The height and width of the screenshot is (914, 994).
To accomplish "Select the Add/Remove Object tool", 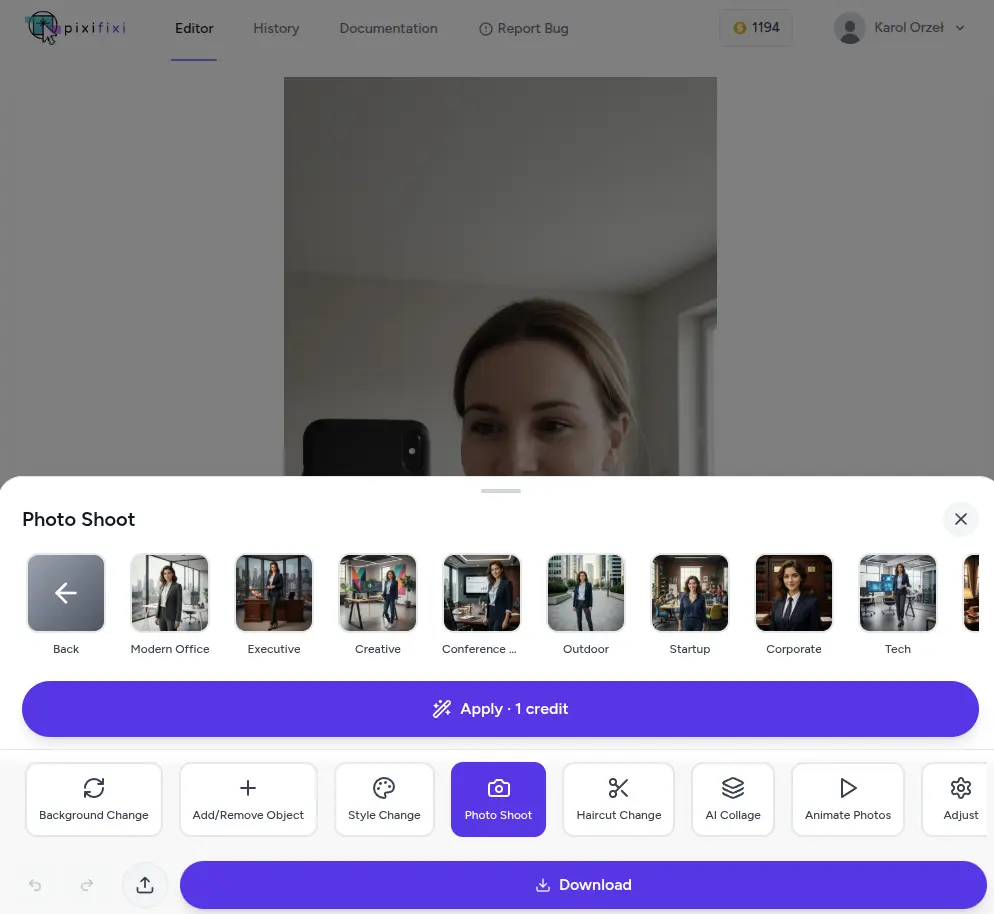I will (x=248, y=799).
